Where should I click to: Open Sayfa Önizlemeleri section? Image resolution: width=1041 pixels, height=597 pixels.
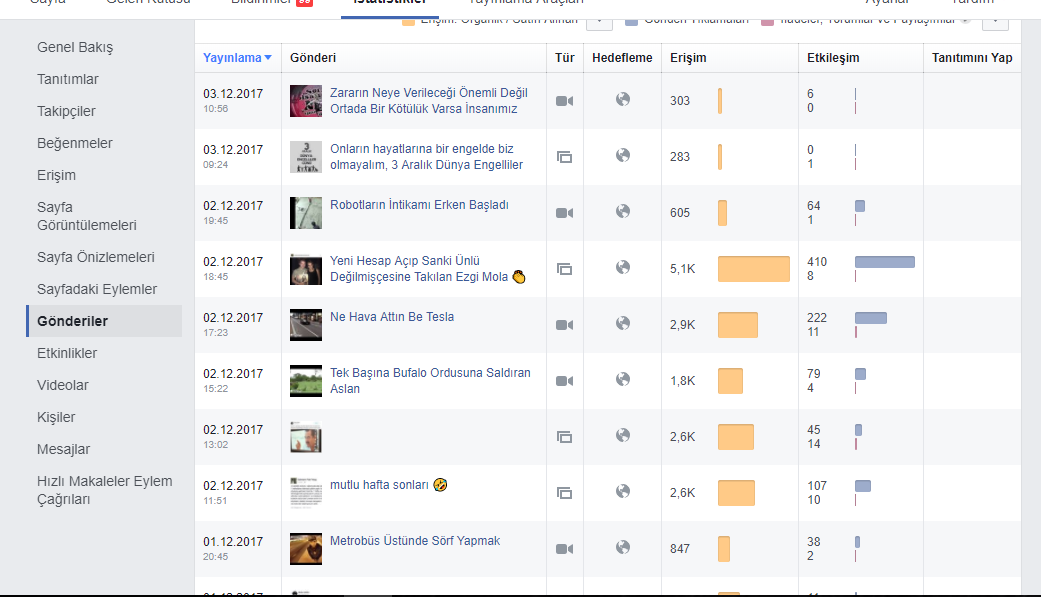96,257
